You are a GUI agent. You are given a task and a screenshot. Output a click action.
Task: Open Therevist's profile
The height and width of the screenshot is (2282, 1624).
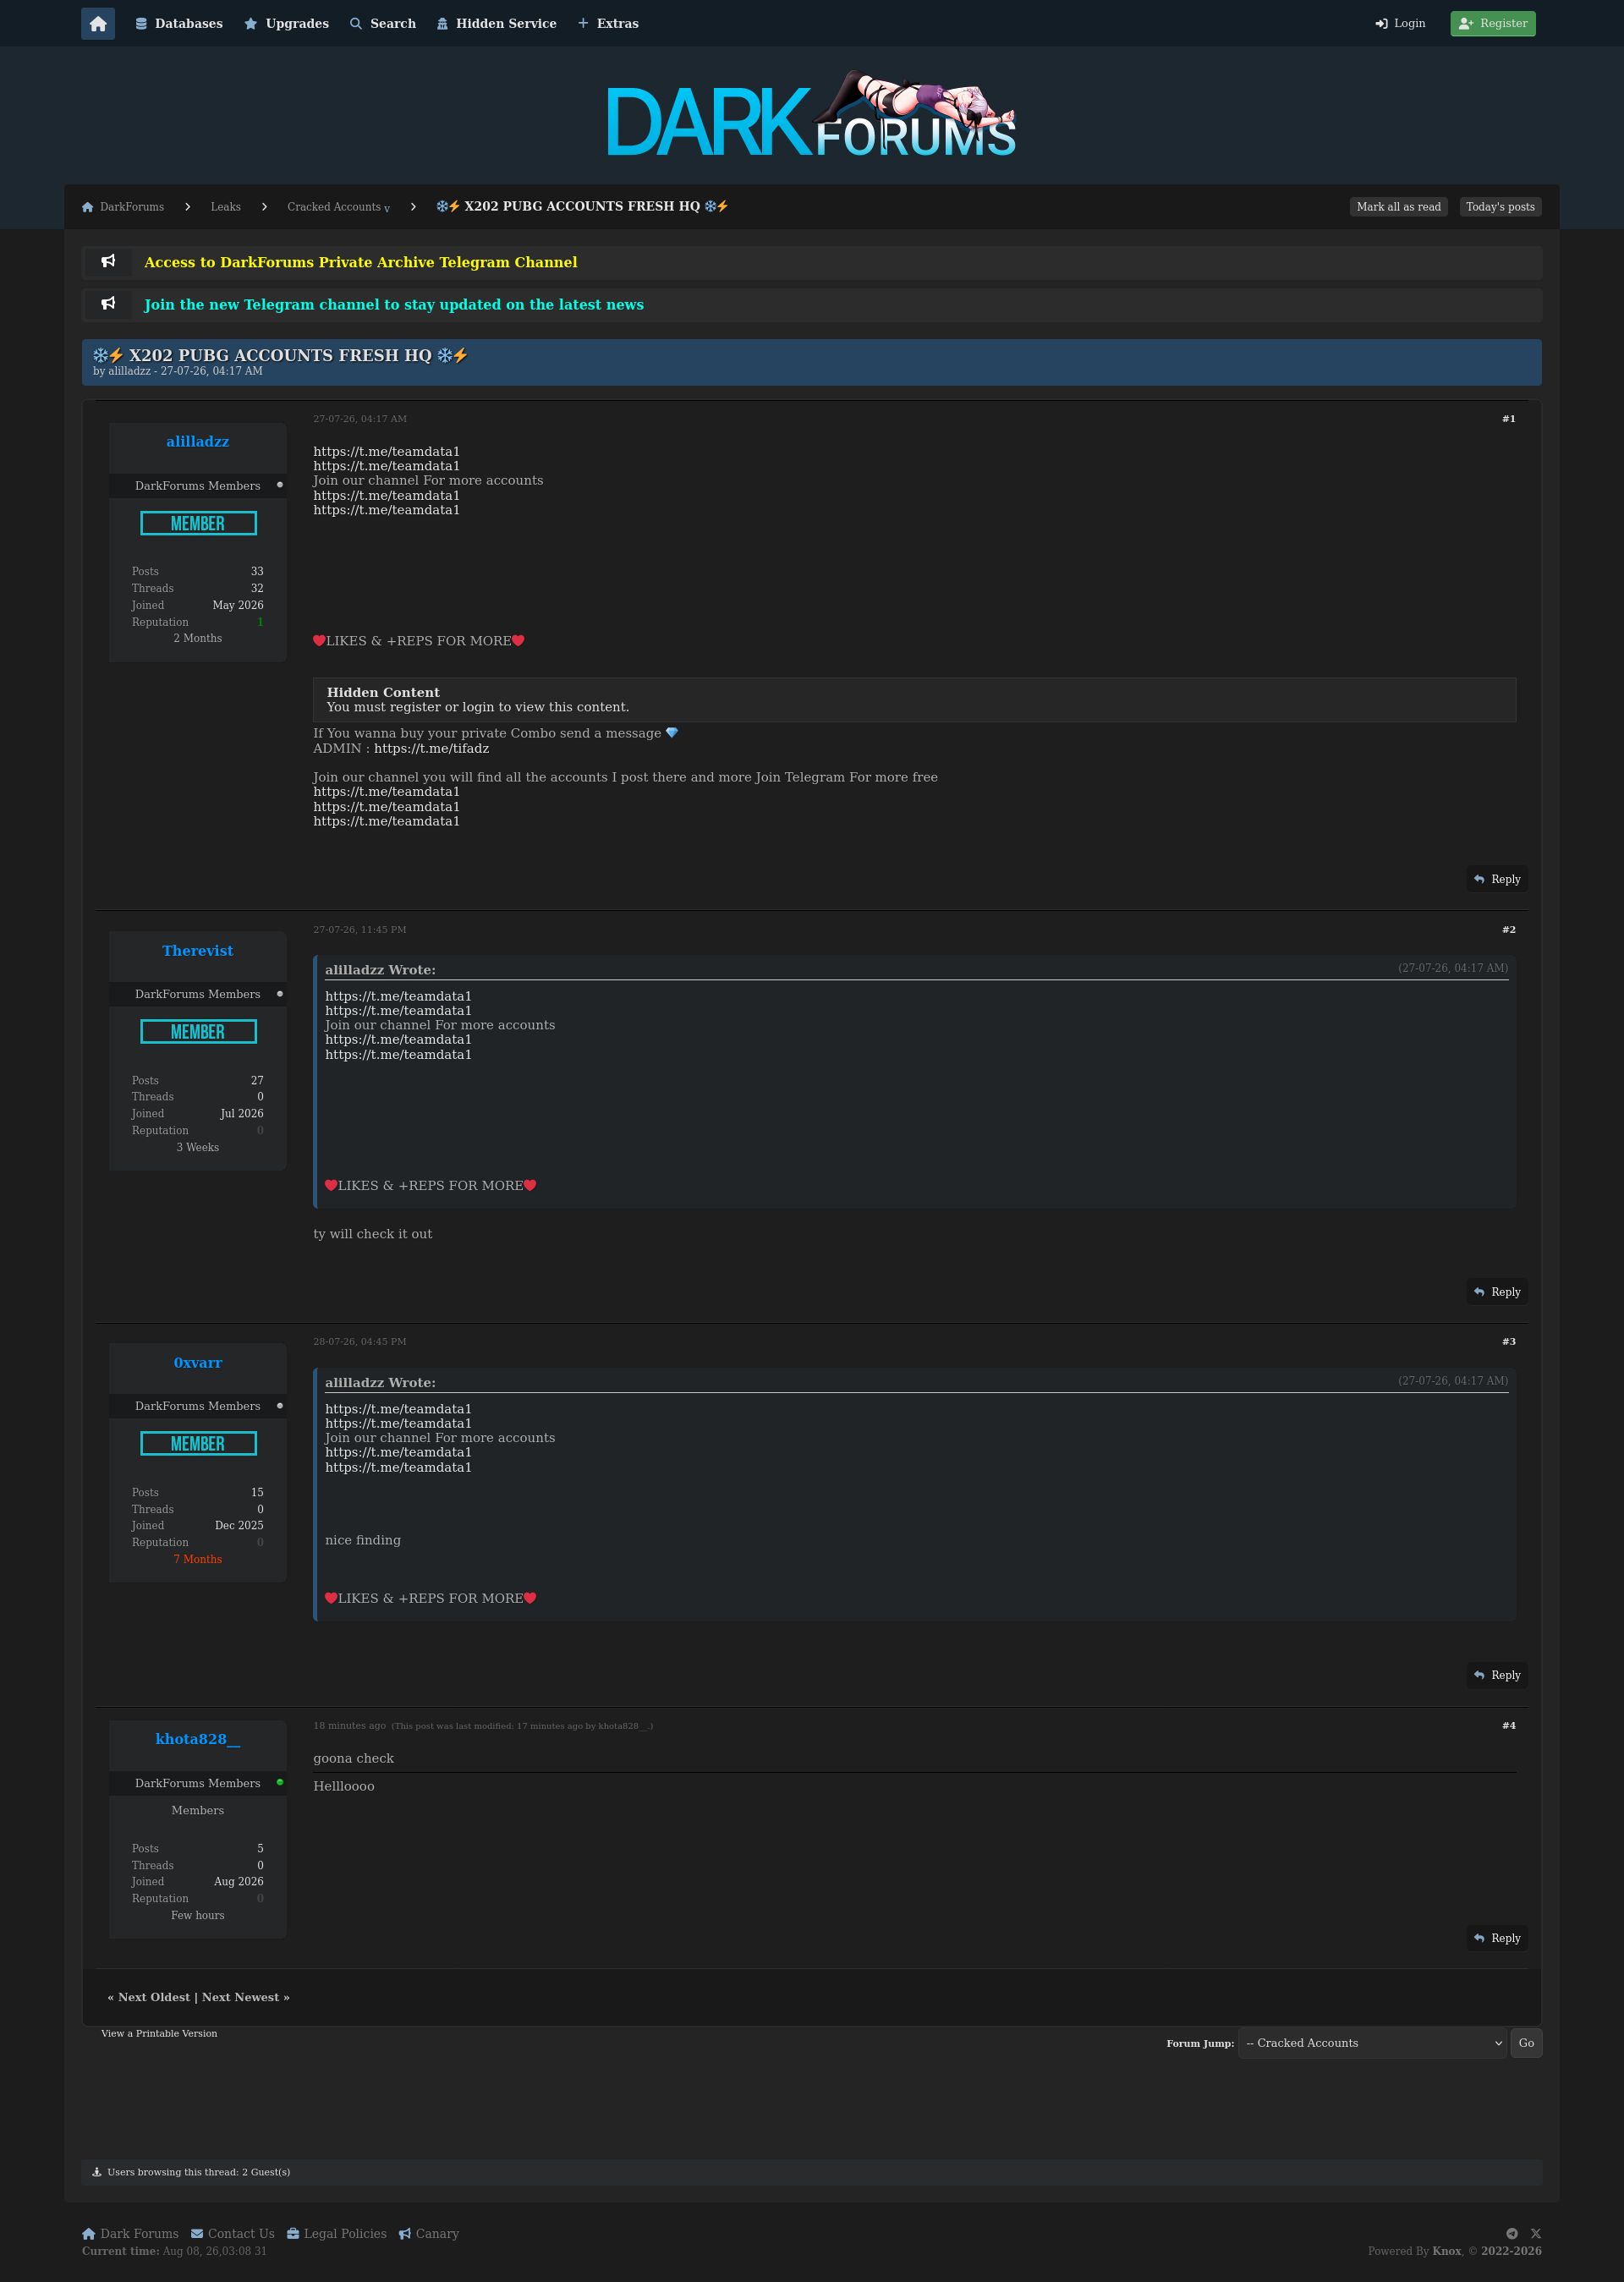point(198,951)
